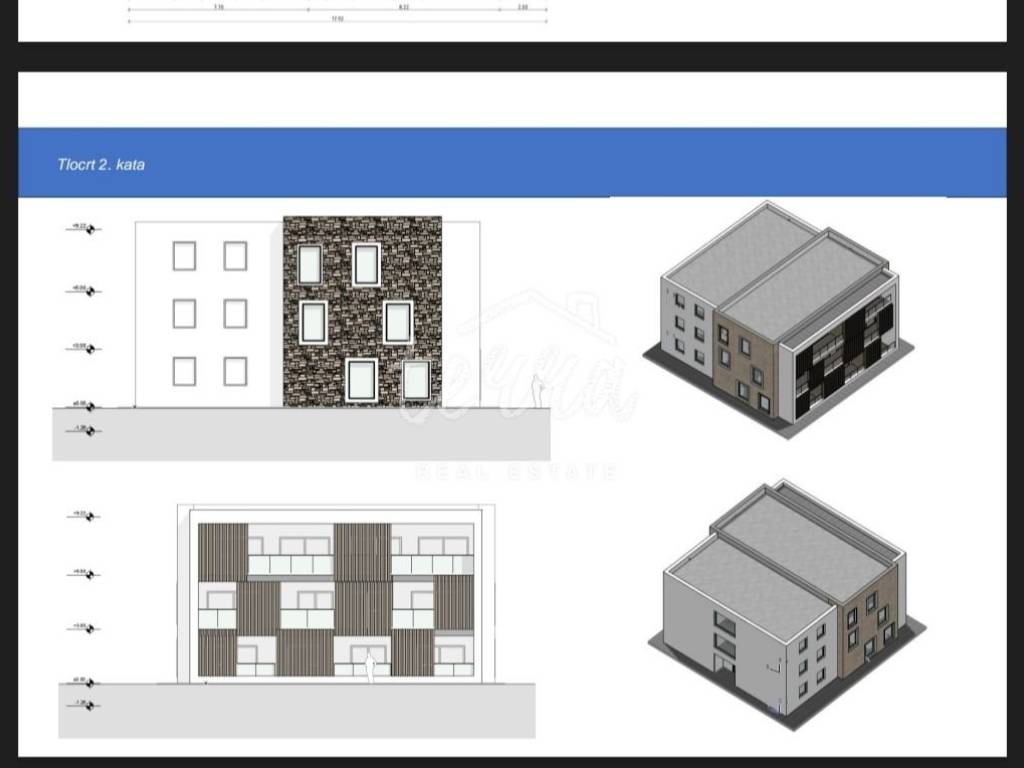Viewport: 1024px width, 768px height.
Task: Click the human figure right of upper elevation
Action: [x=537, y=391]
